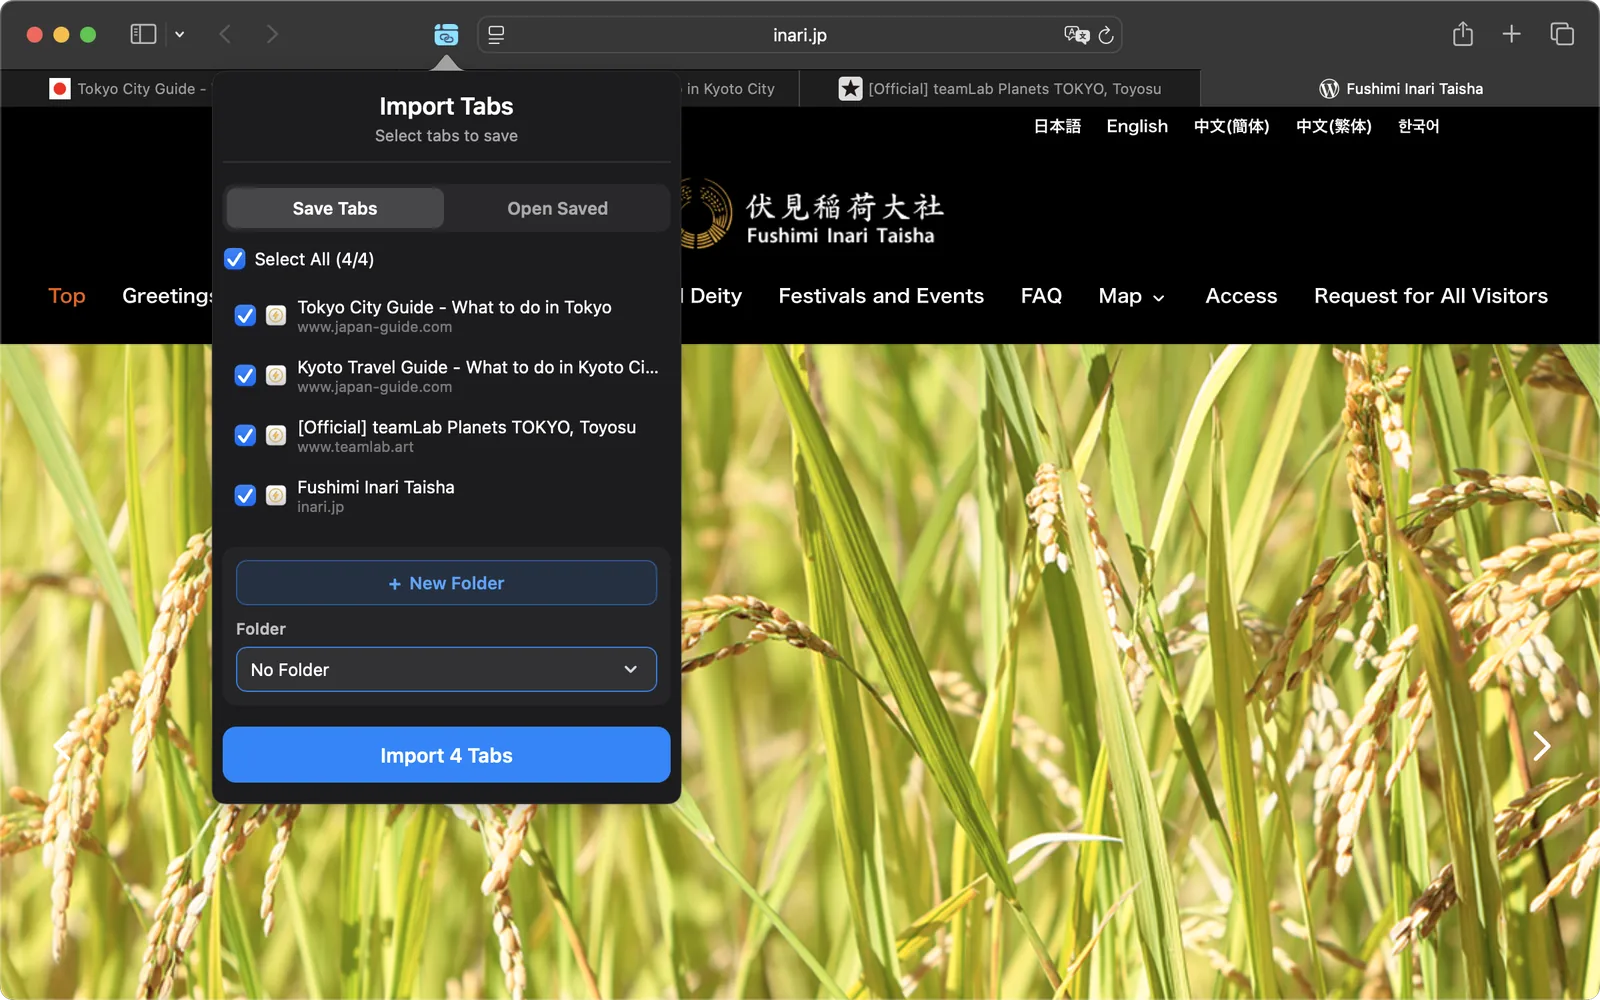Go back with the back arrow
The width and height of the screenshot is (1600, 1000).
tap(225, 34)
